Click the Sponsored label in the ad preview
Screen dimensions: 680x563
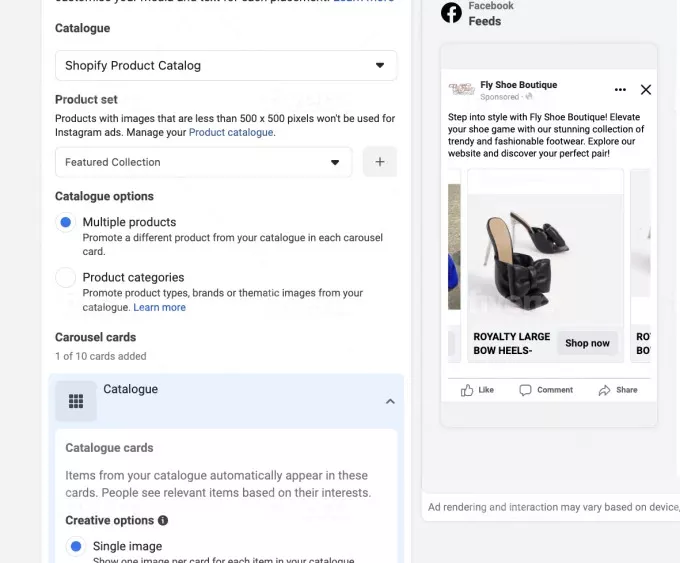click(x=499, y=97)
